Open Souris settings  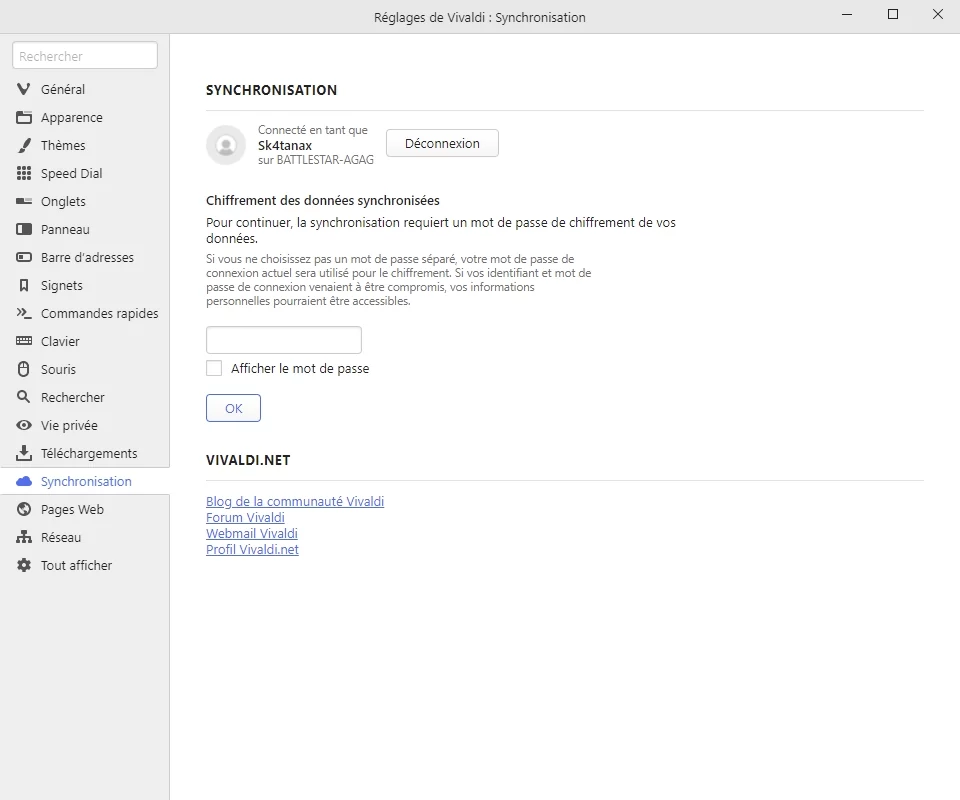click(84, 369)
